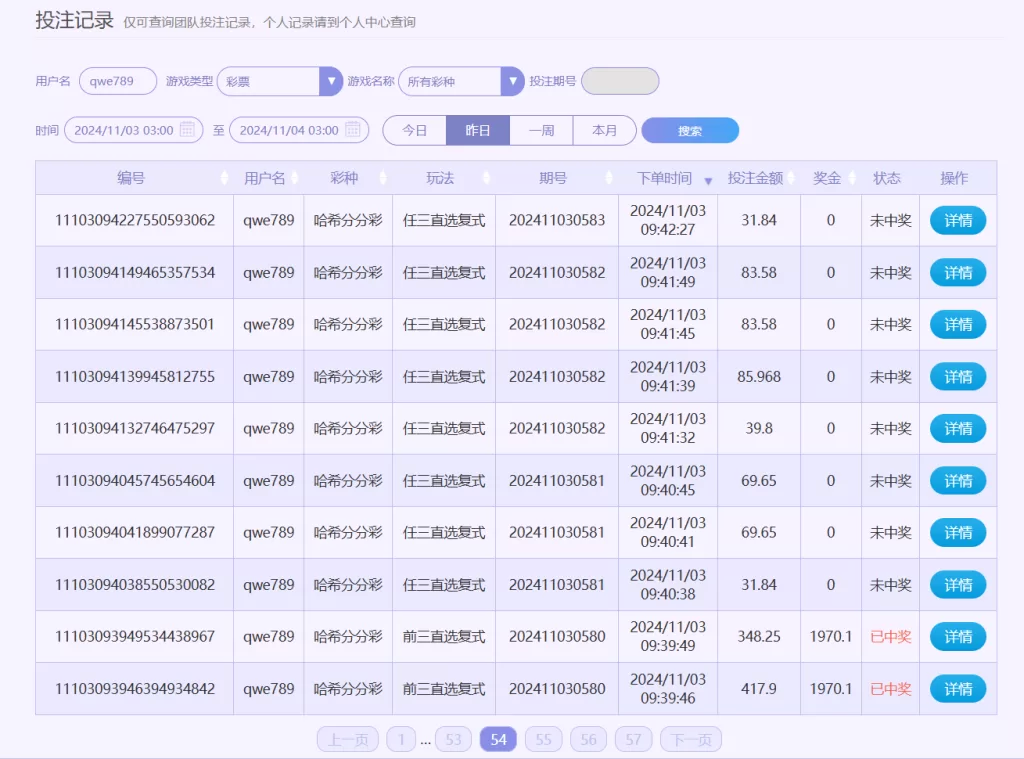Expand the 游戏类型 彩票 dropdown

tap(331, 82)
